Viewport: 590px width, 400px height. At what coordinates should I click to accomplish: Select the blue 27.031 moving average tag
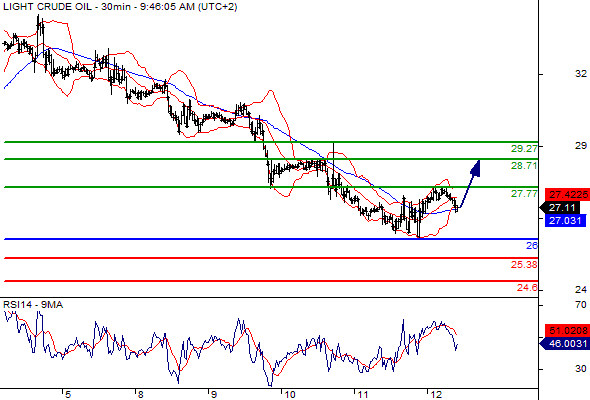tap(565, 220)
